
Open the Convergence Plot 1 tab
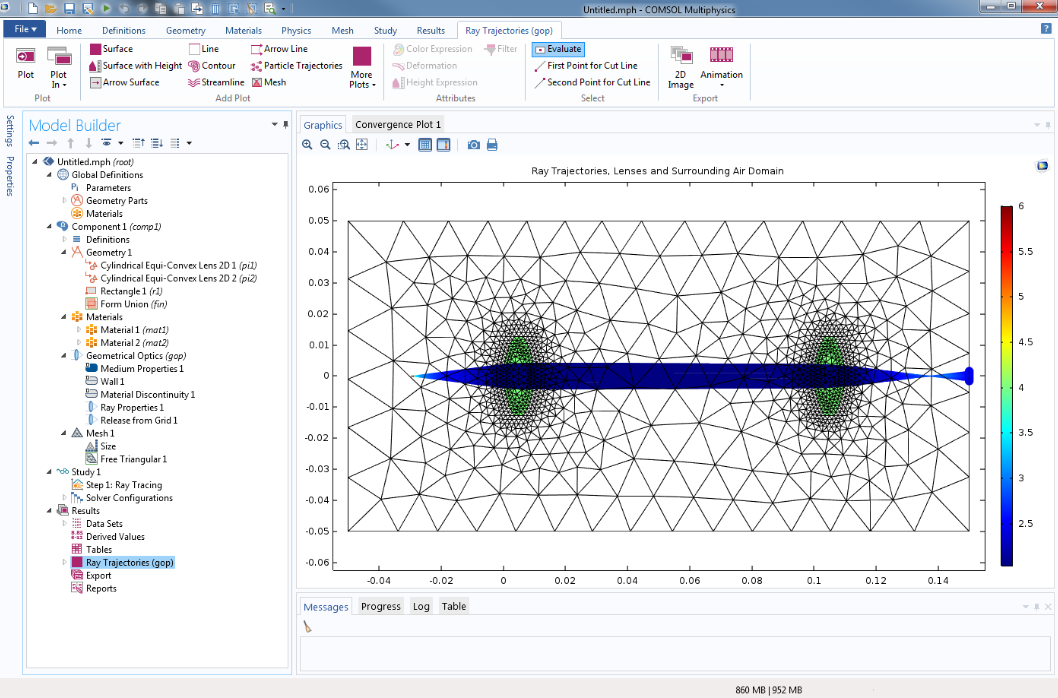pos(397,124)
